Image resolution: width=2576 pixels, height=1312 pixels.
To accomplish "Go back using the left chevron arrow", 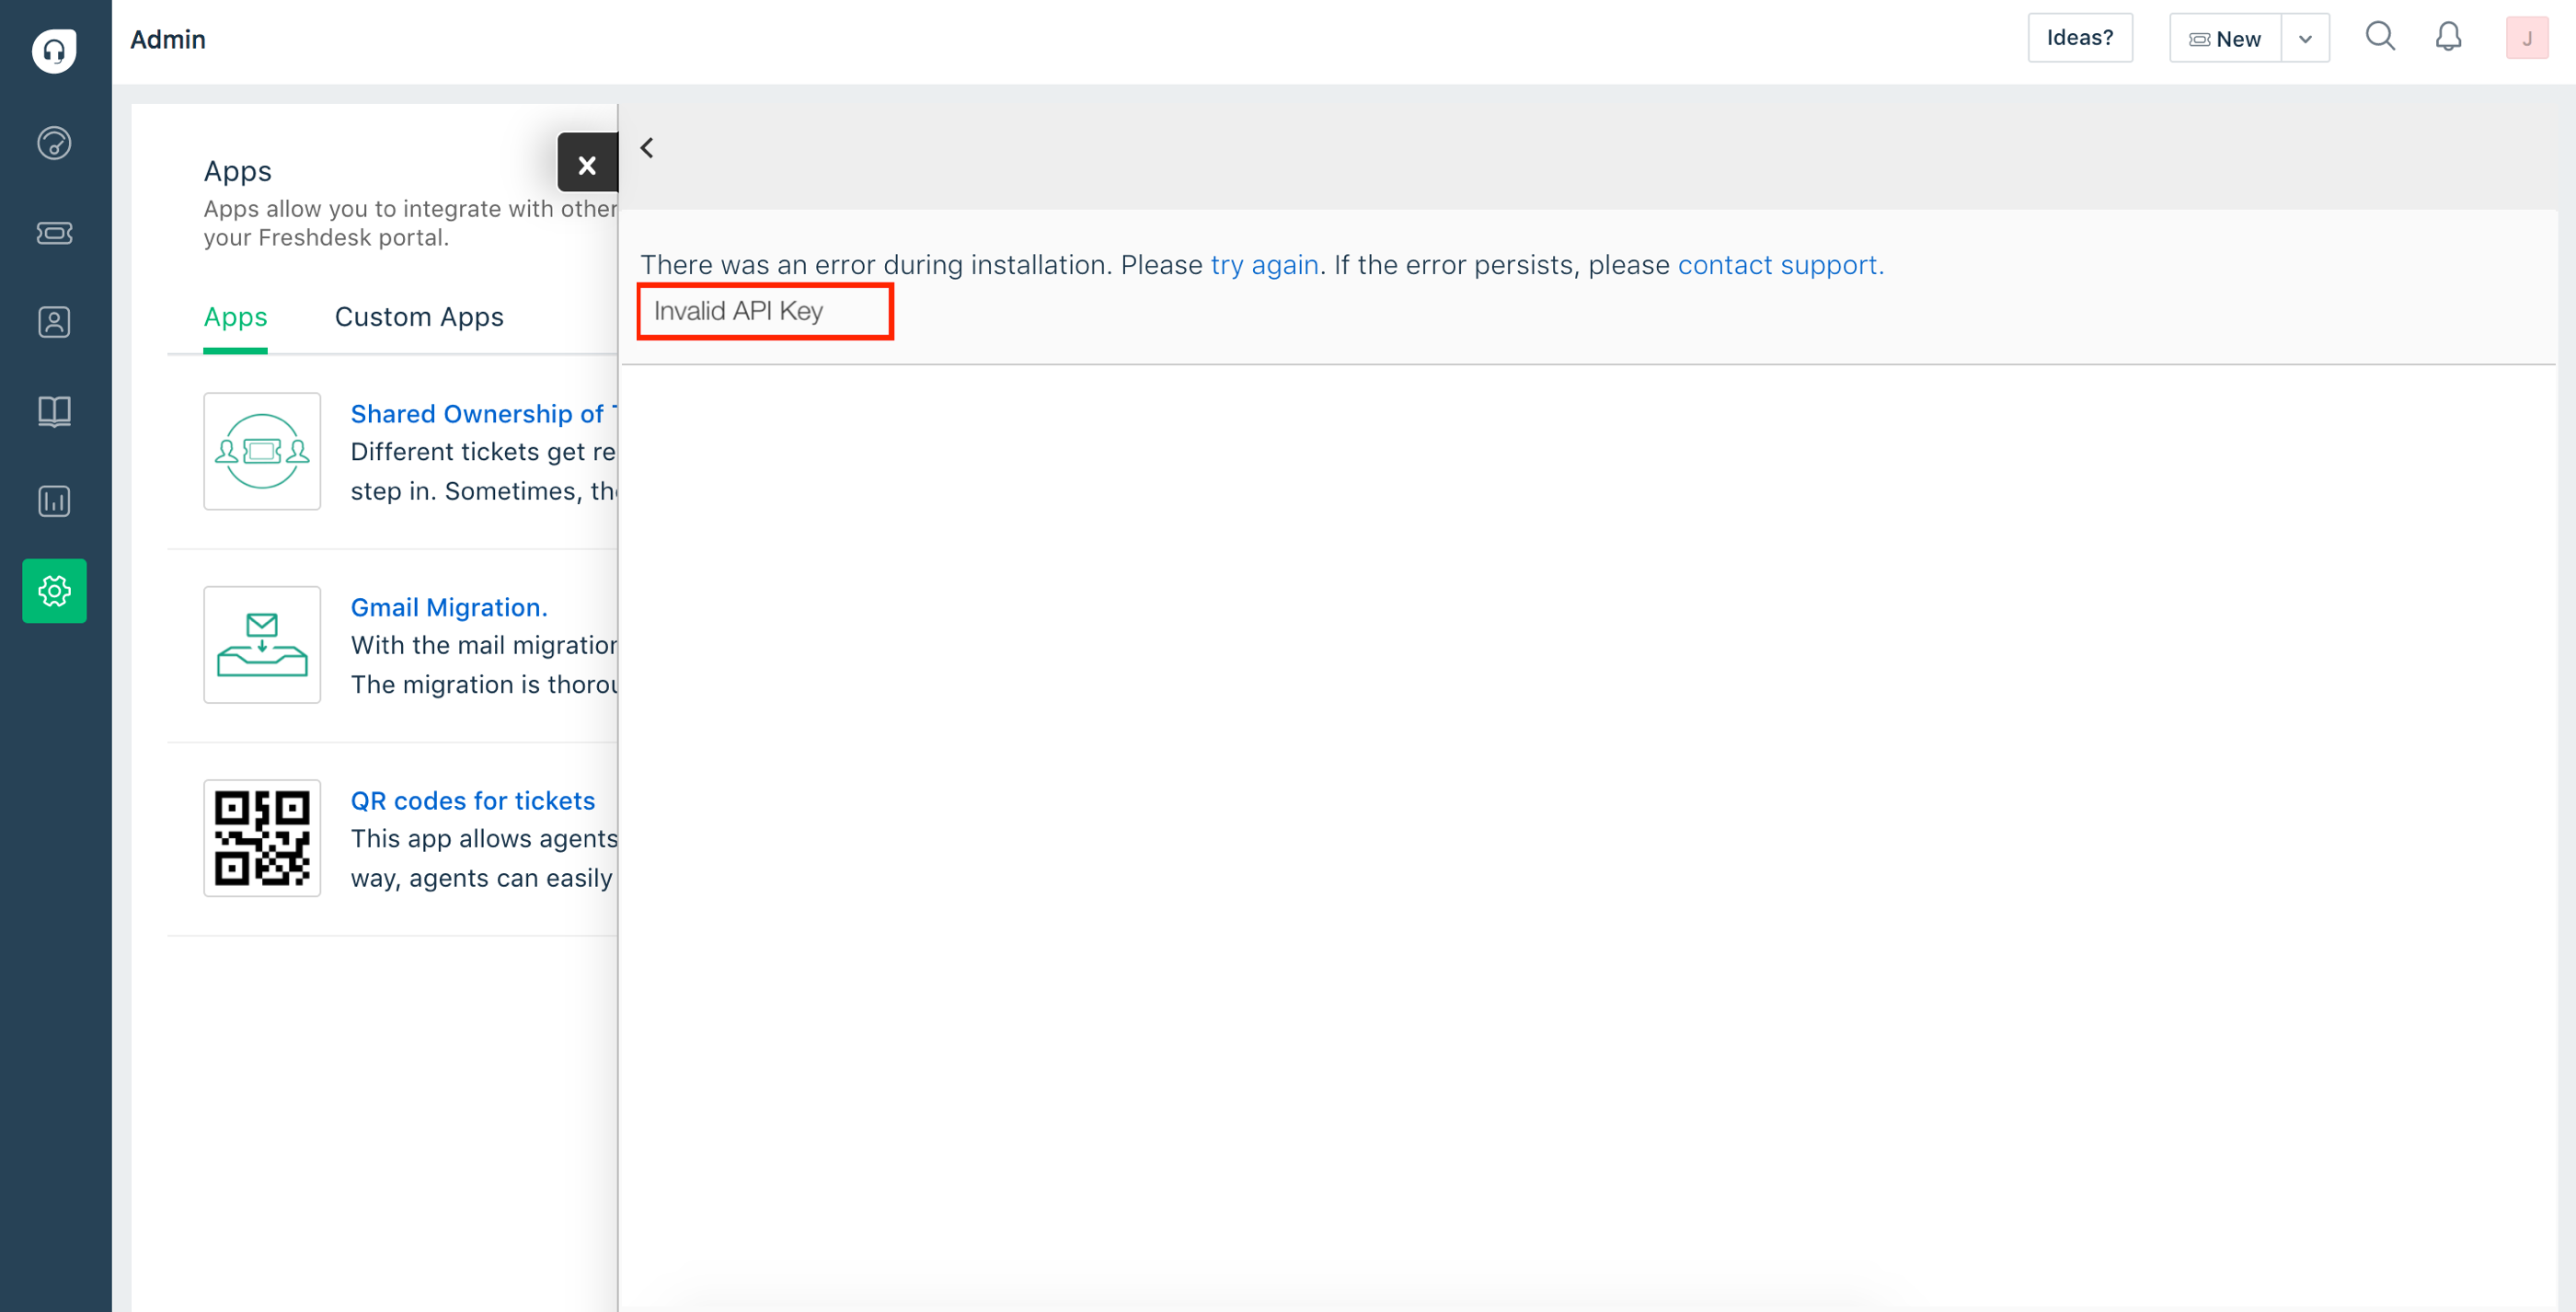I will point(647,148).
